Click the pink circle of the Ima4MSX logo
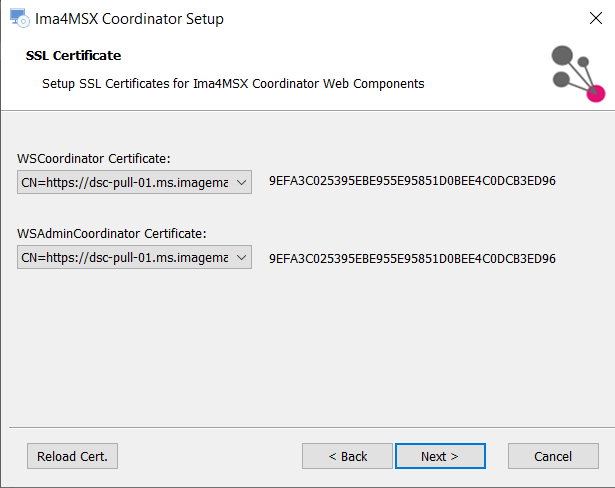This screenshot has width=615, height=488. [596, 93]
